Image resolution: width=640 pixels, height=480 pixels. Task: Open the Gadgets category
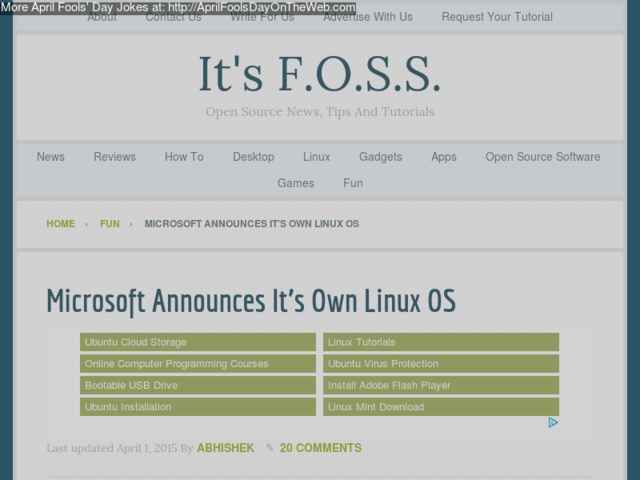381,157
